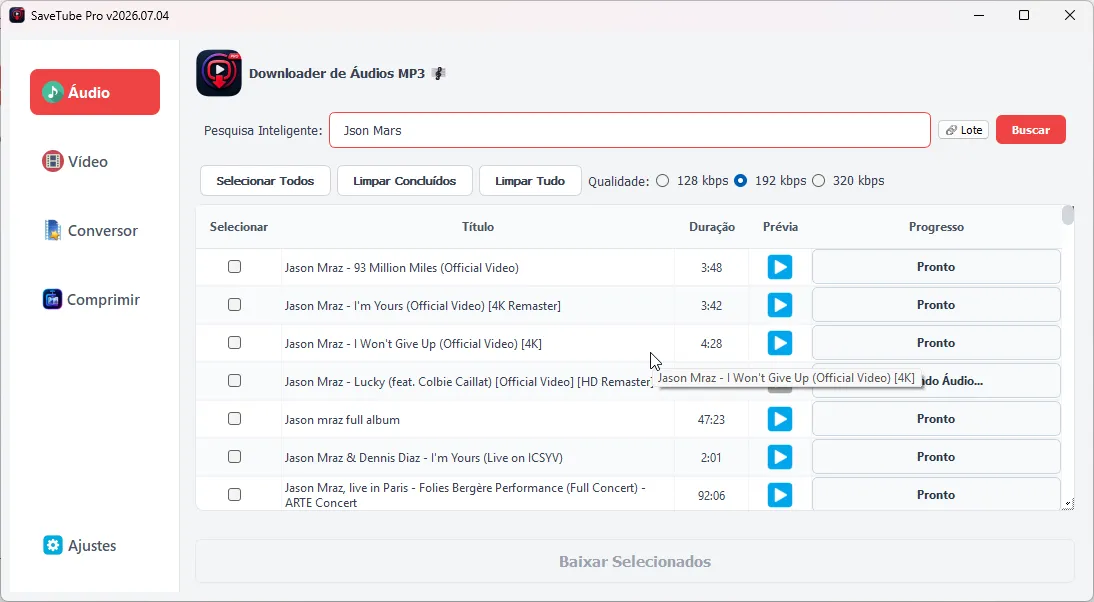Open the Áudio section in the sidebar

point(95,92)
